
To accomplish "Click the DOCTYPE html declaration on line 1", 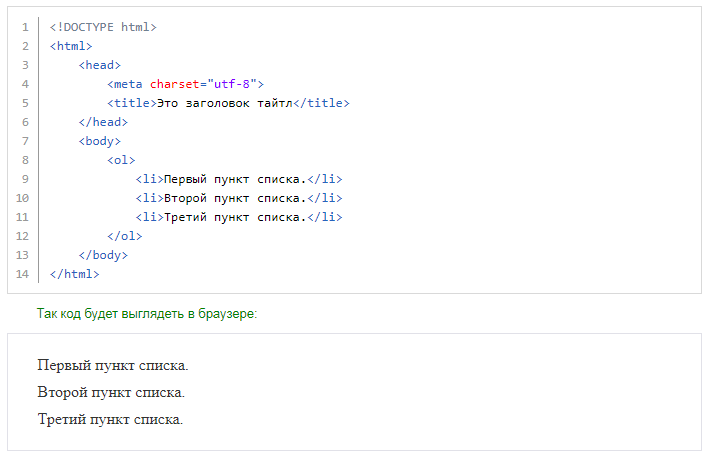I will coord(103,27).
